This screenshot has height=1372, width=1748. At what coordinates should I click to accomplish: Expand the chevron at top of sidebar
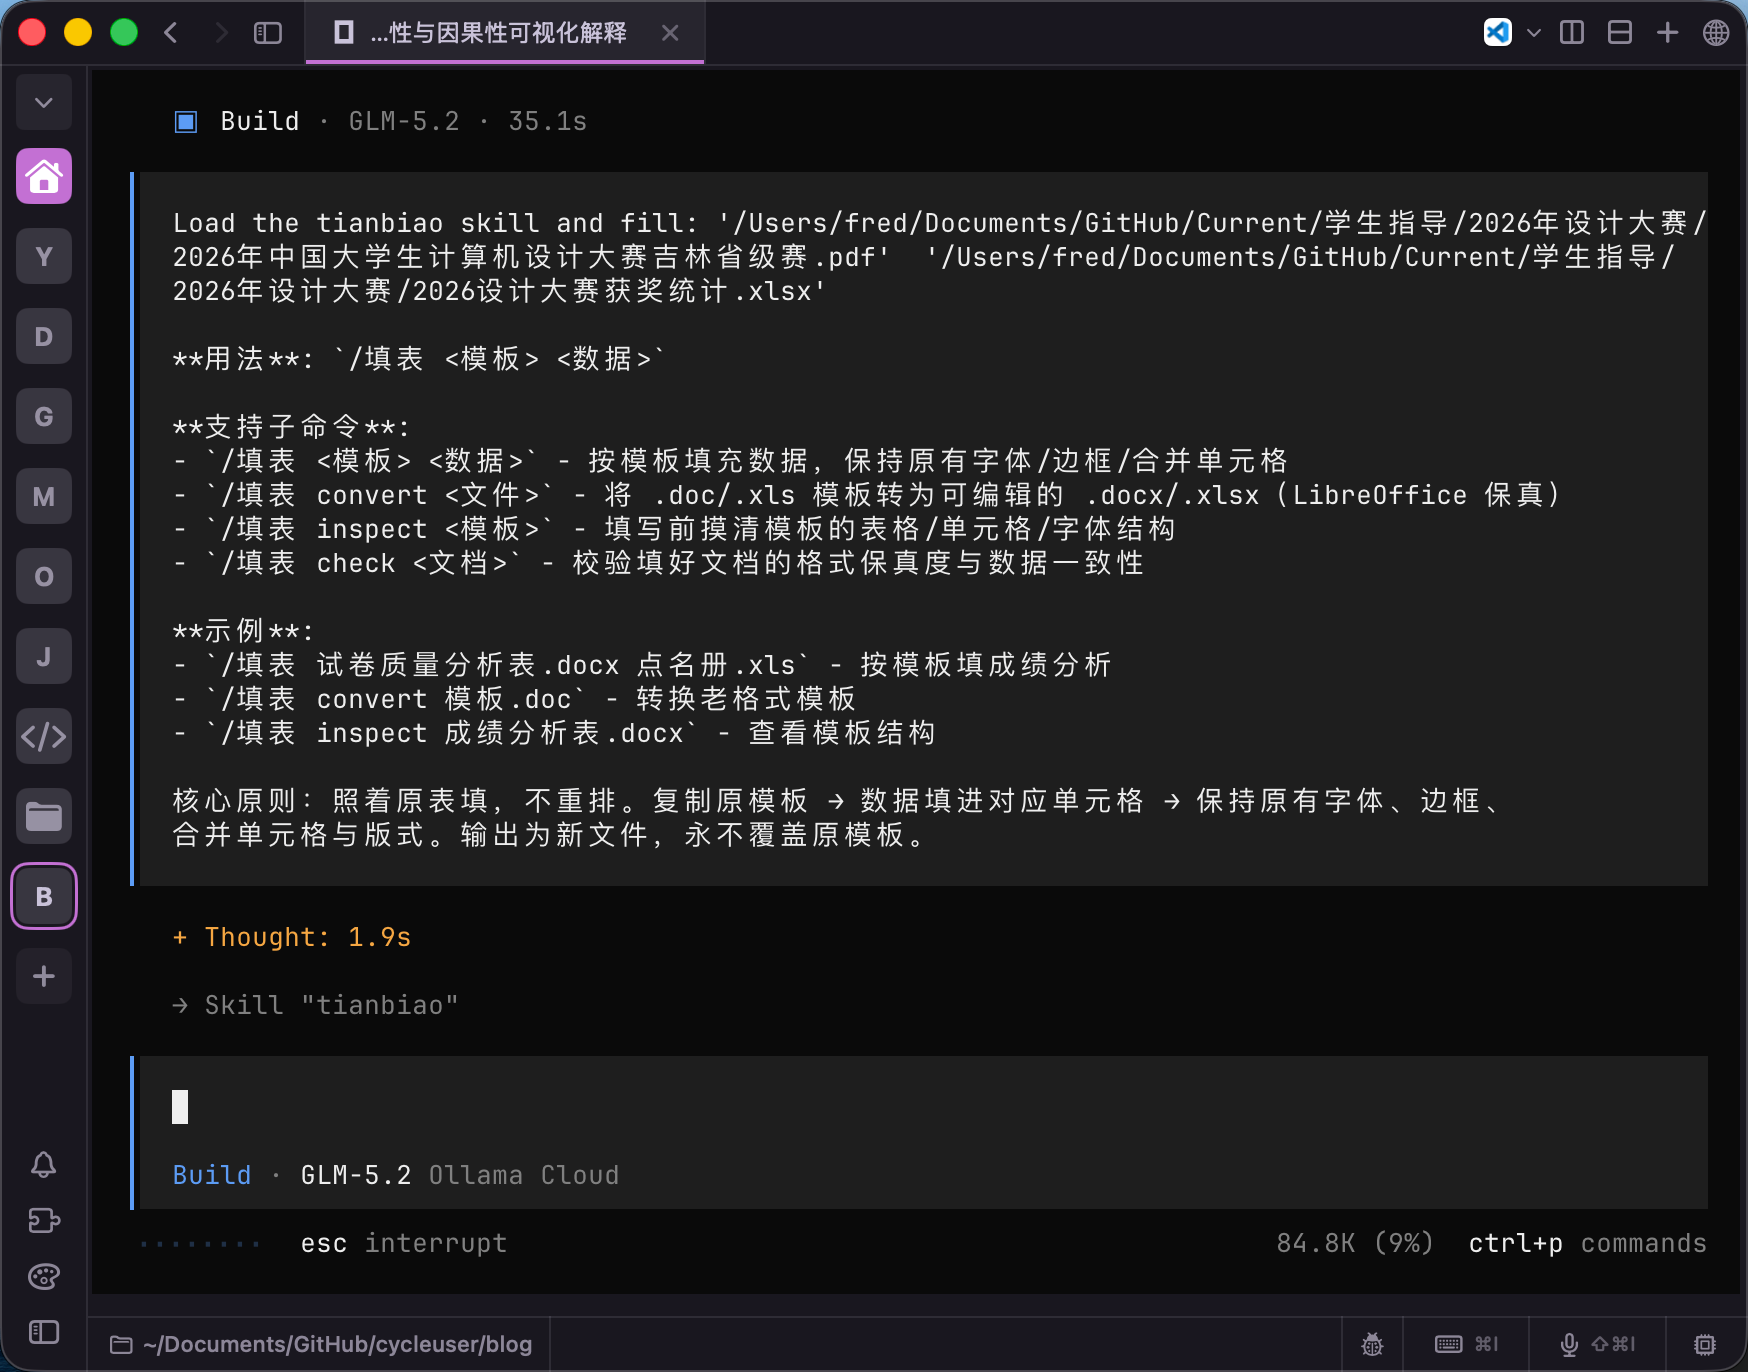(x=44, y=102)
